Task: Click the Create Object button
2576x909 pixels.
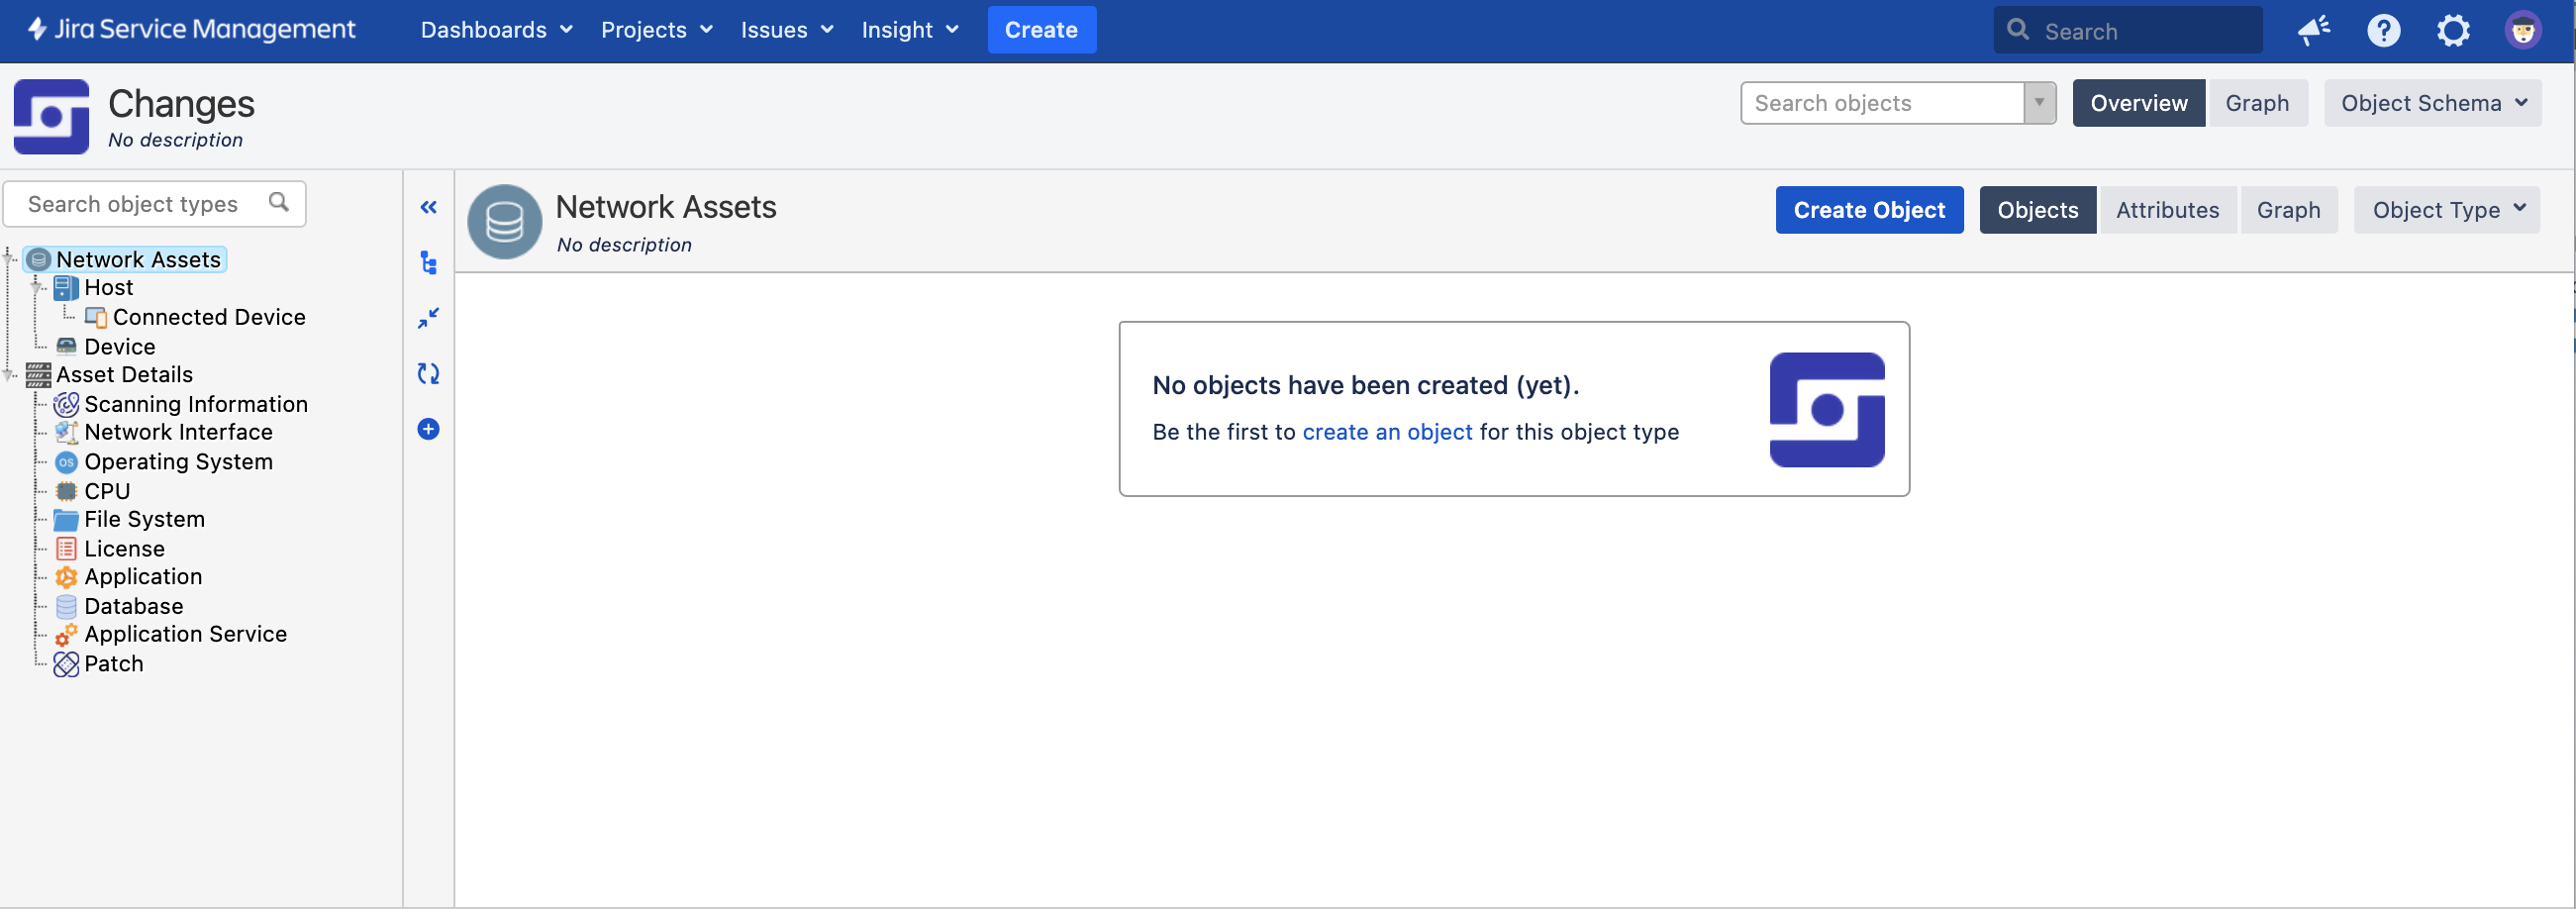Action: coord(1868,210)
